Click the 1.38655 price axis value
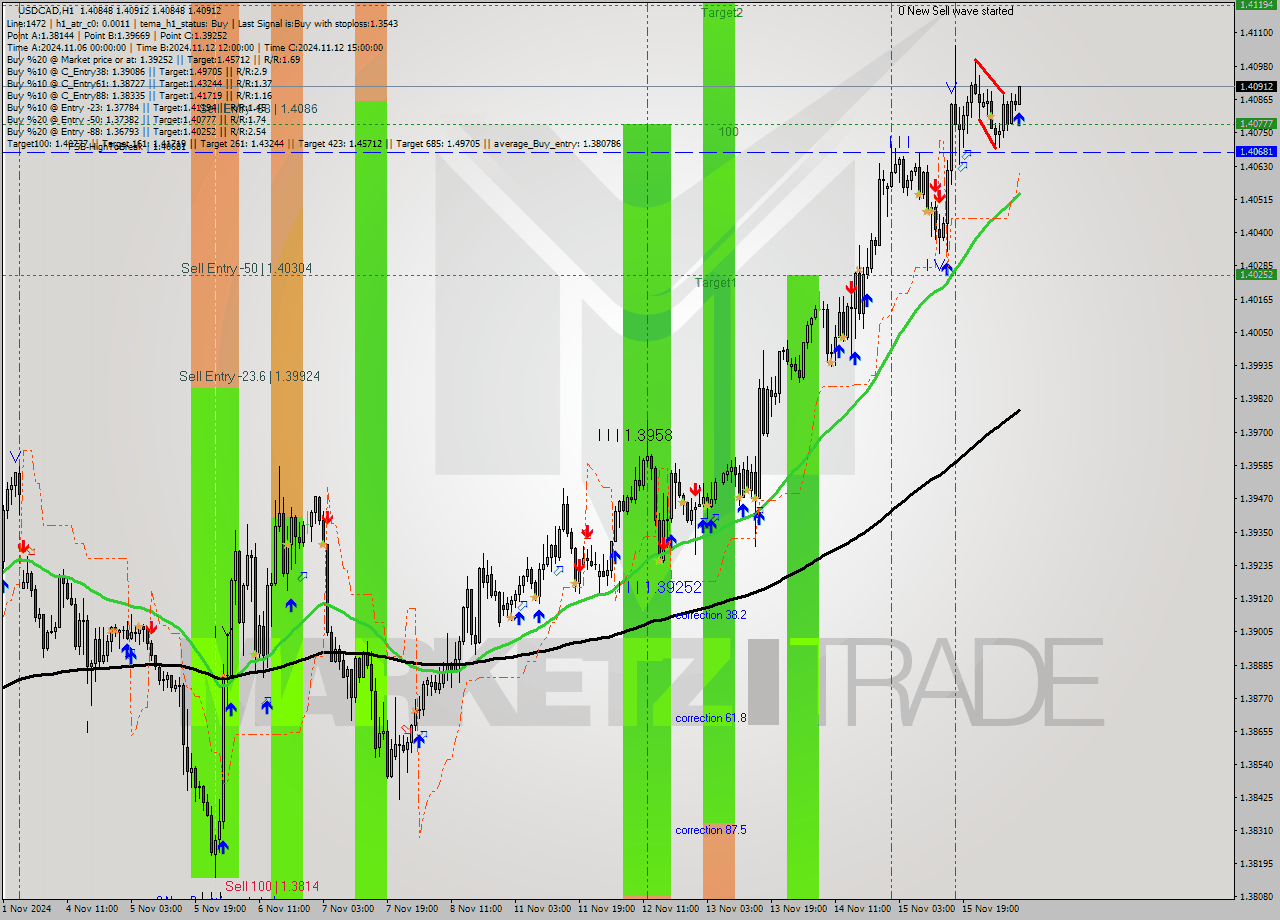This screenshot has width=1280, height=920. point(1256,731)
